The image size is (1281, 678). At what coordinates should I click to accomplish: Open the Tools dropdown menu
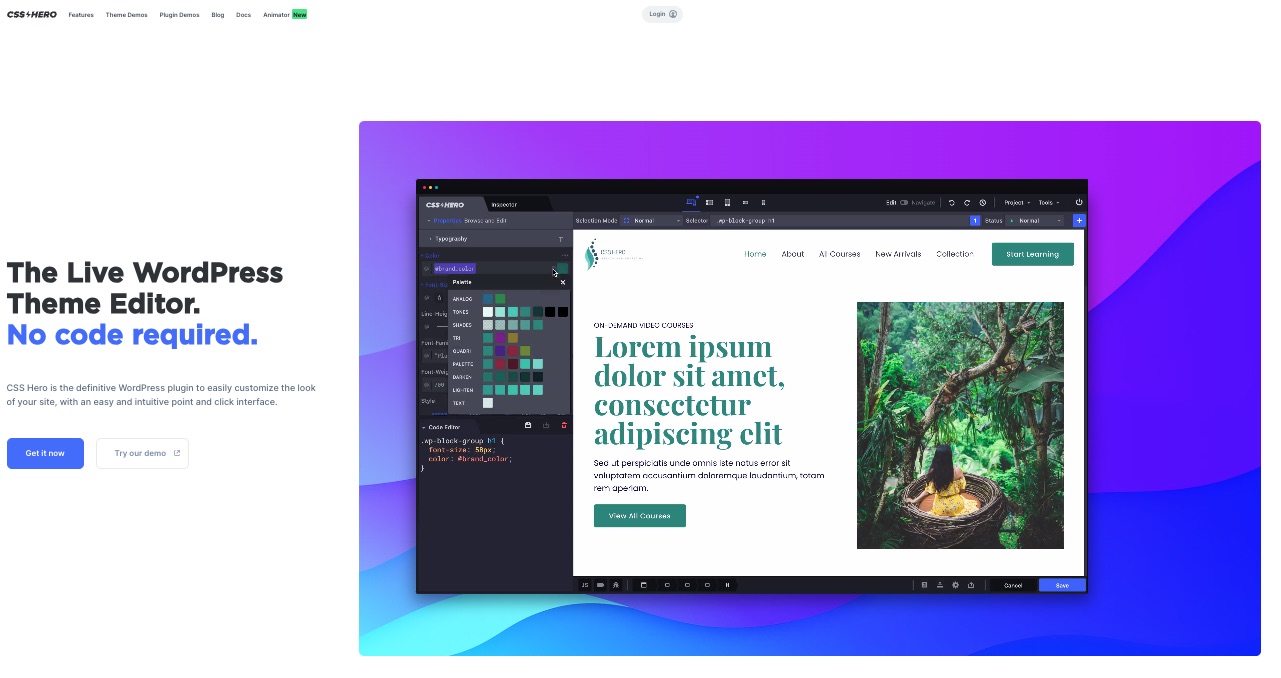(x=1048, y=203)
